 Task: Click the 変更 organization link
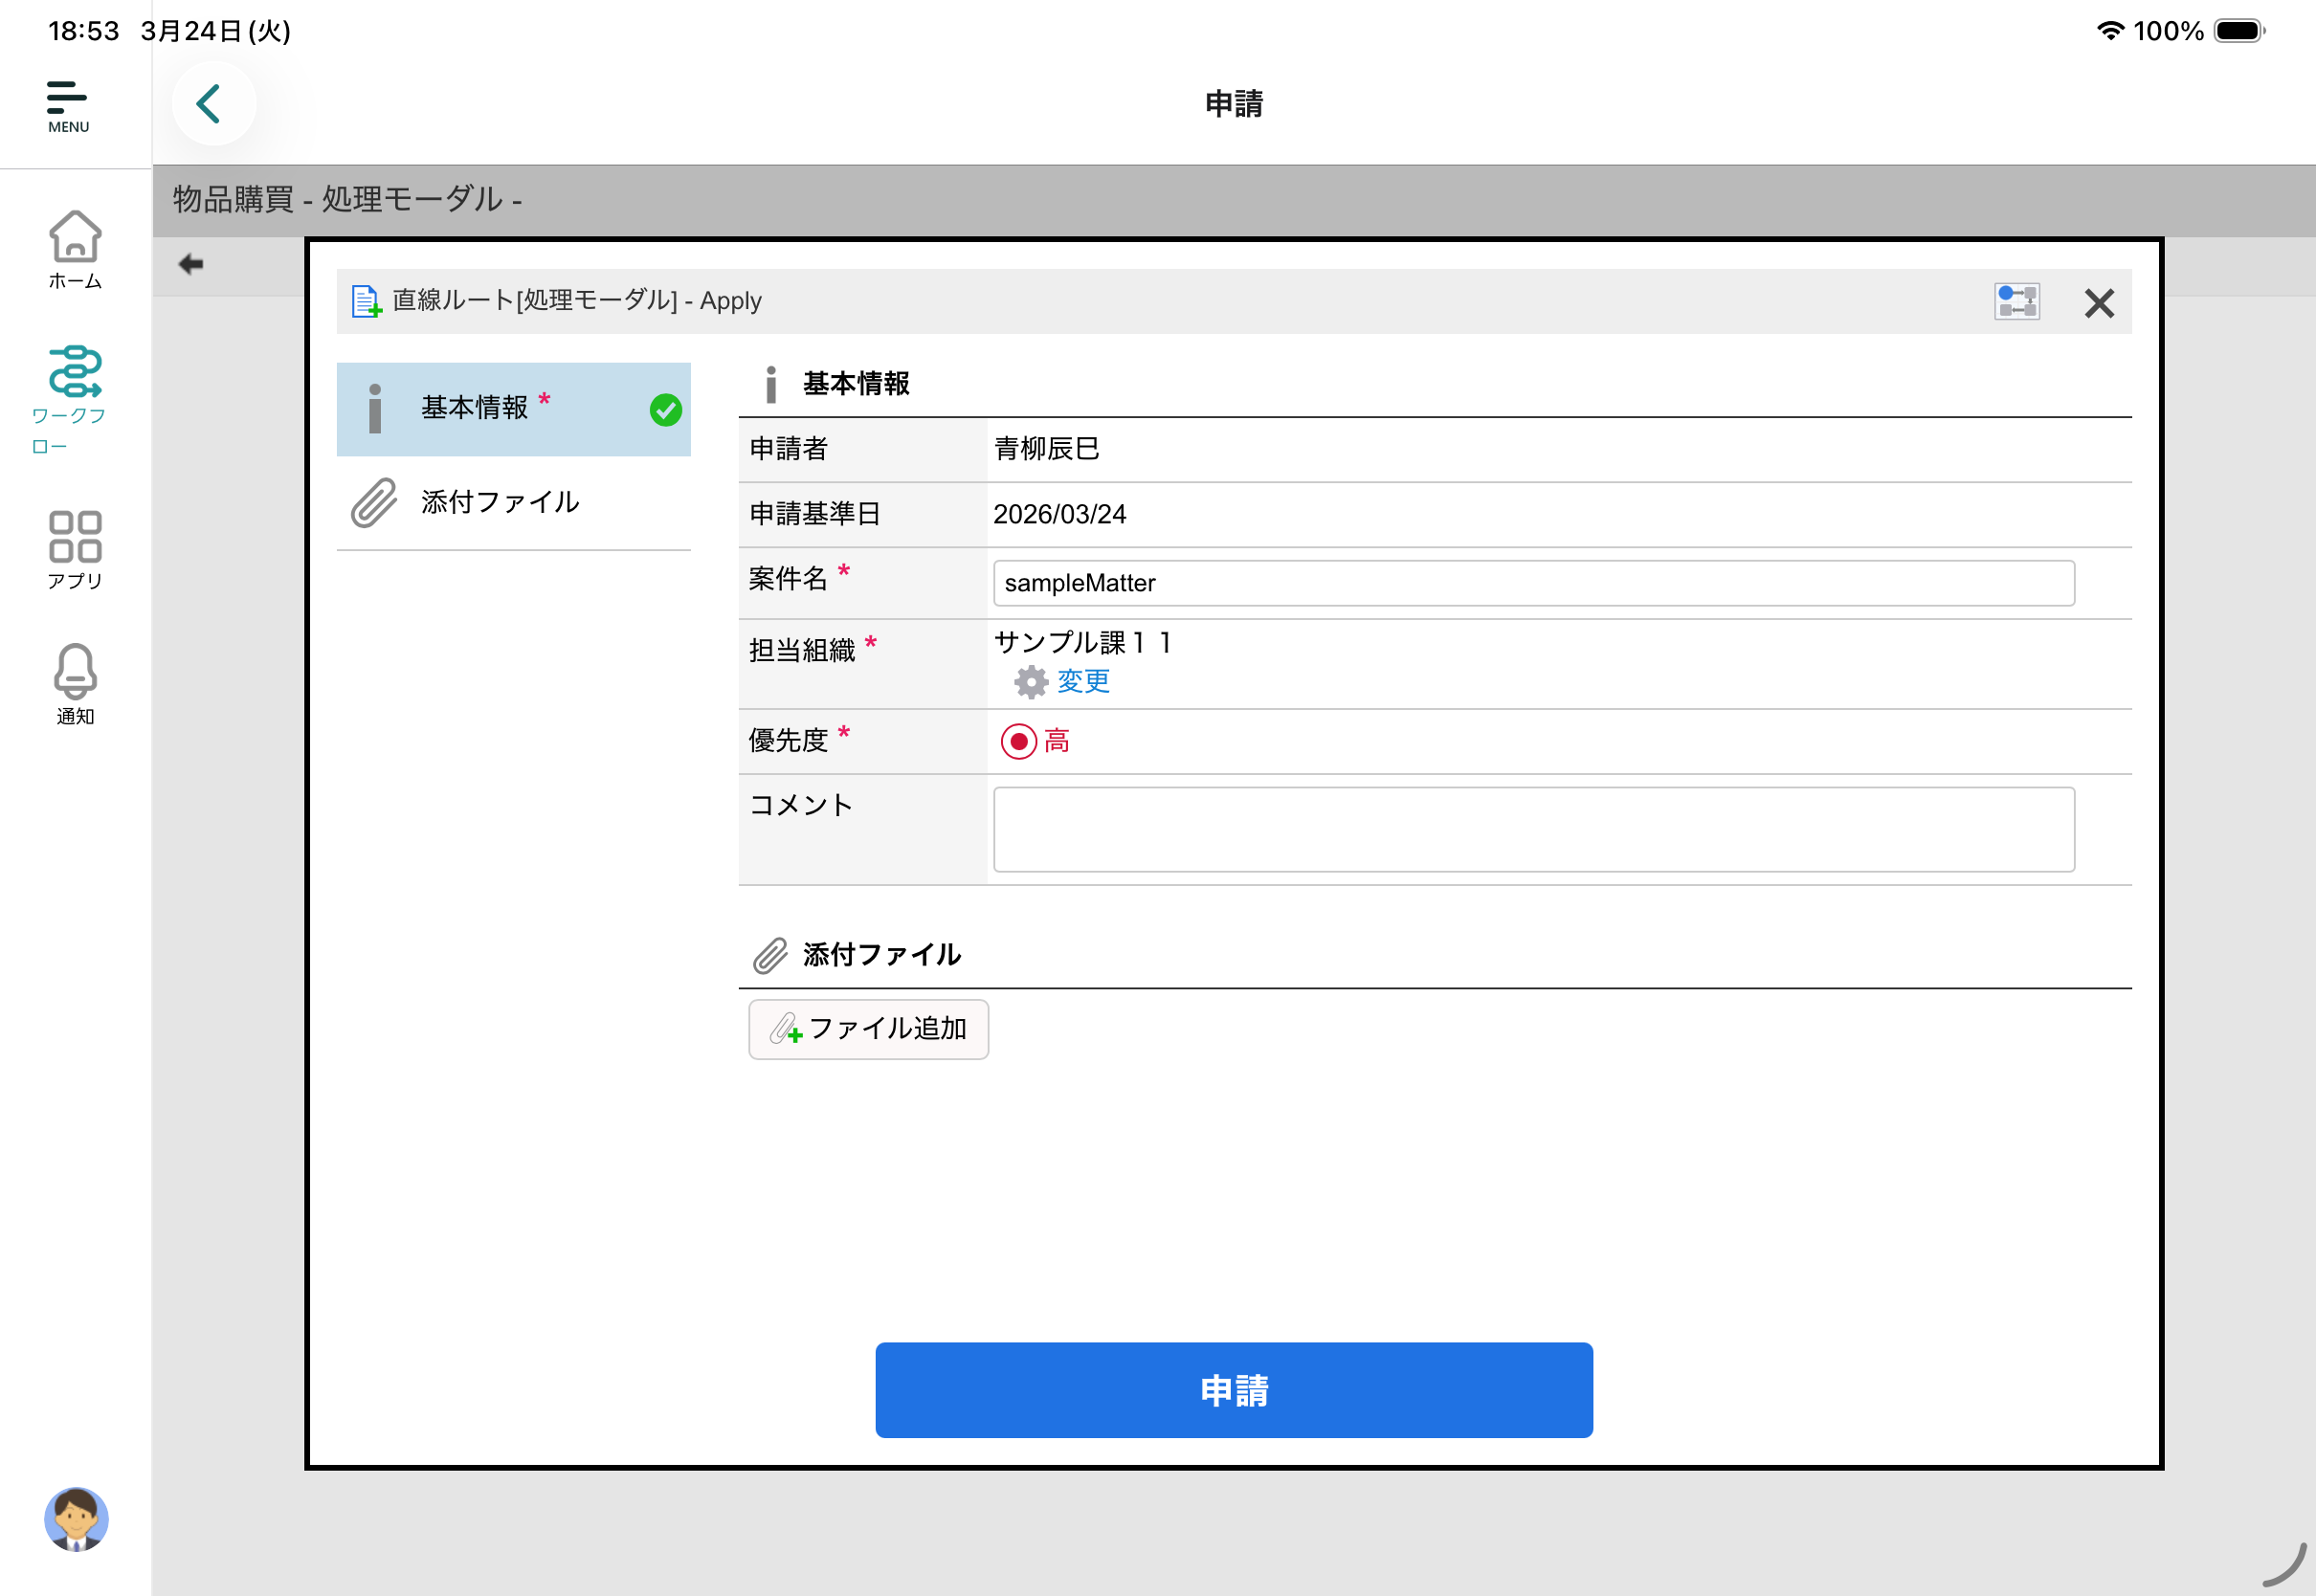point(1083,682)
